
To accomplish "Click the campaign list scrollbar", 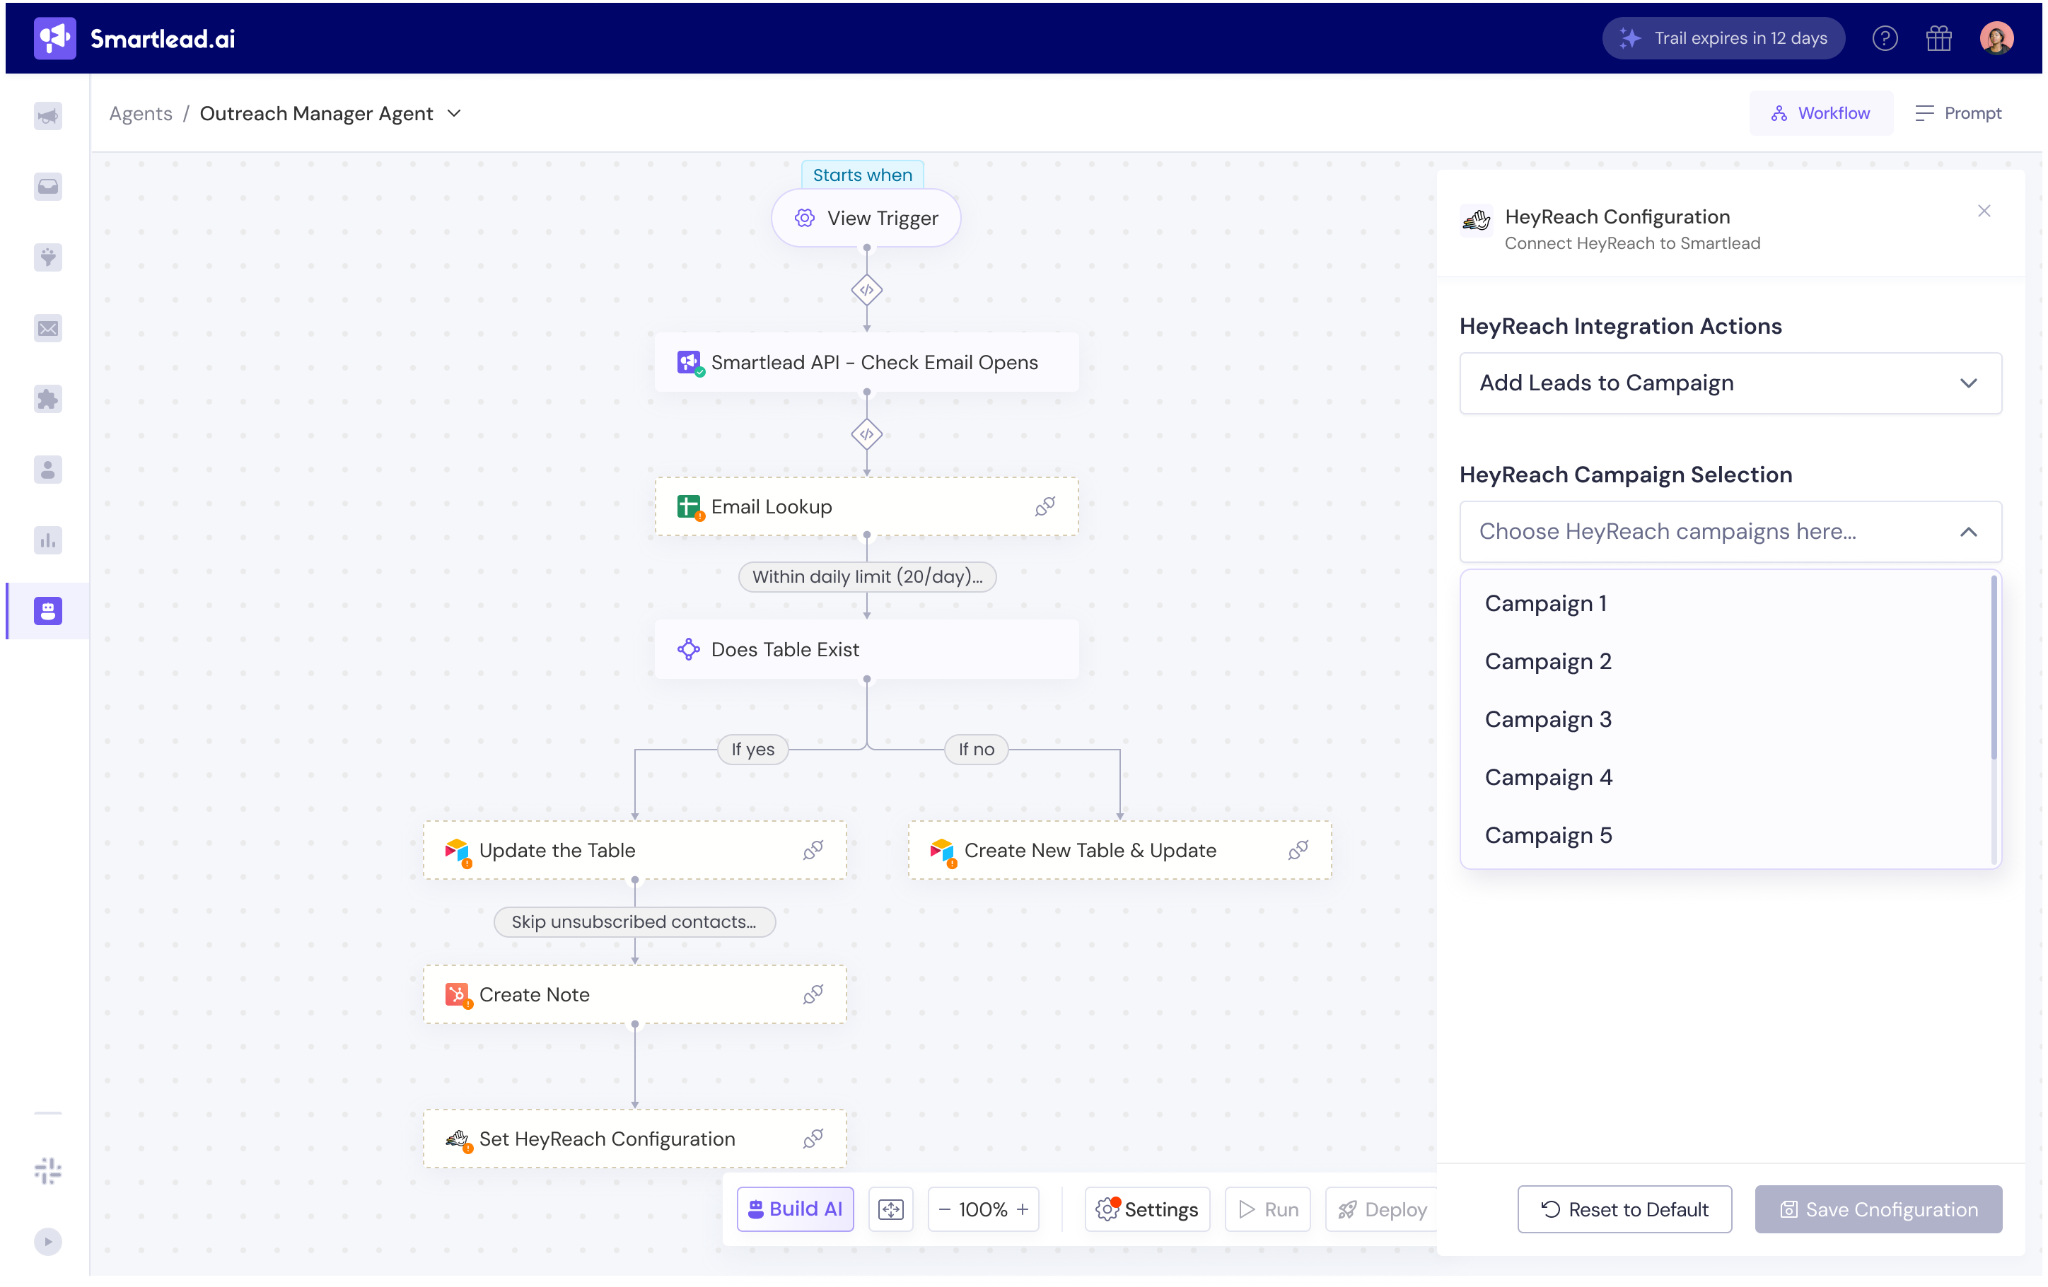I will coord(1993,668).
